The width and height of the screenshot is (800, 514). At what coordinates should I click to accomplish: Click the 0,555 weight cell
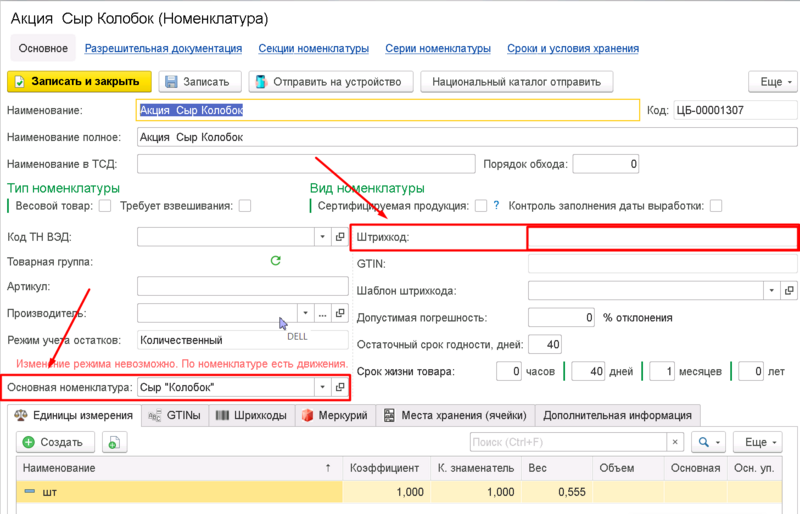pos(557,492)
